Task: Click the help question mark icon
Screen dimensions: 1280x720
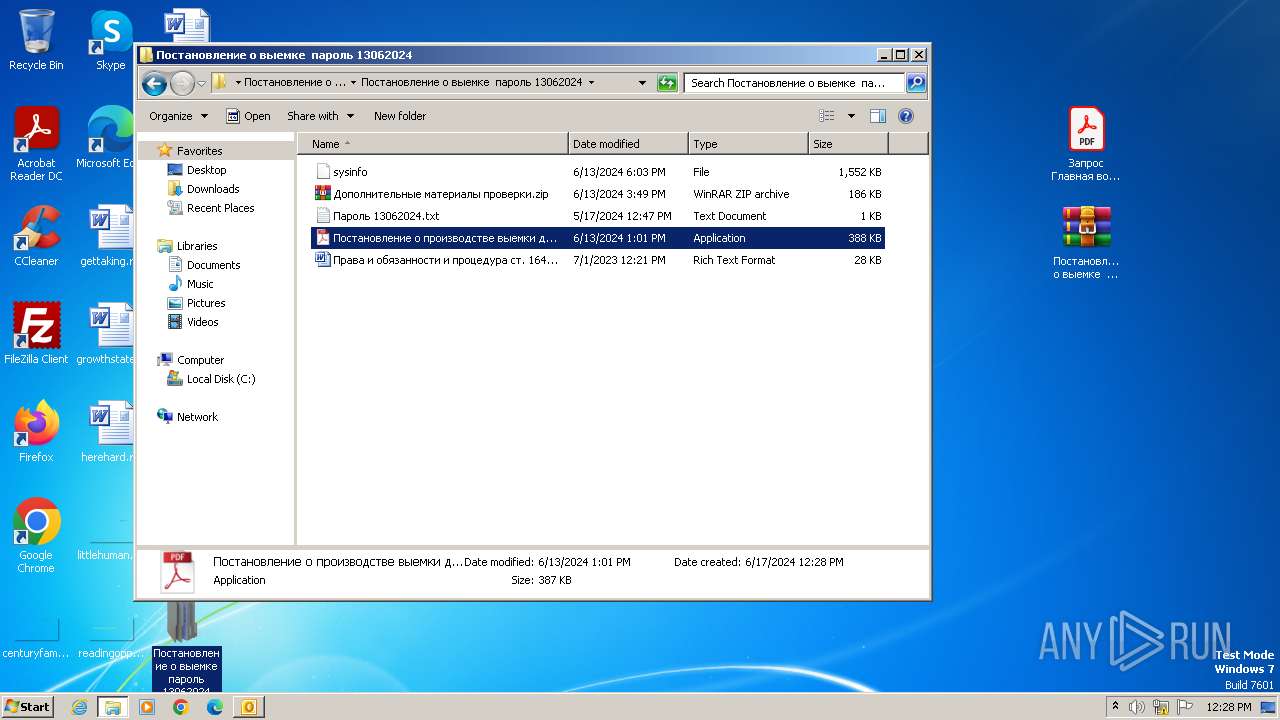Action: pos(906,116)
